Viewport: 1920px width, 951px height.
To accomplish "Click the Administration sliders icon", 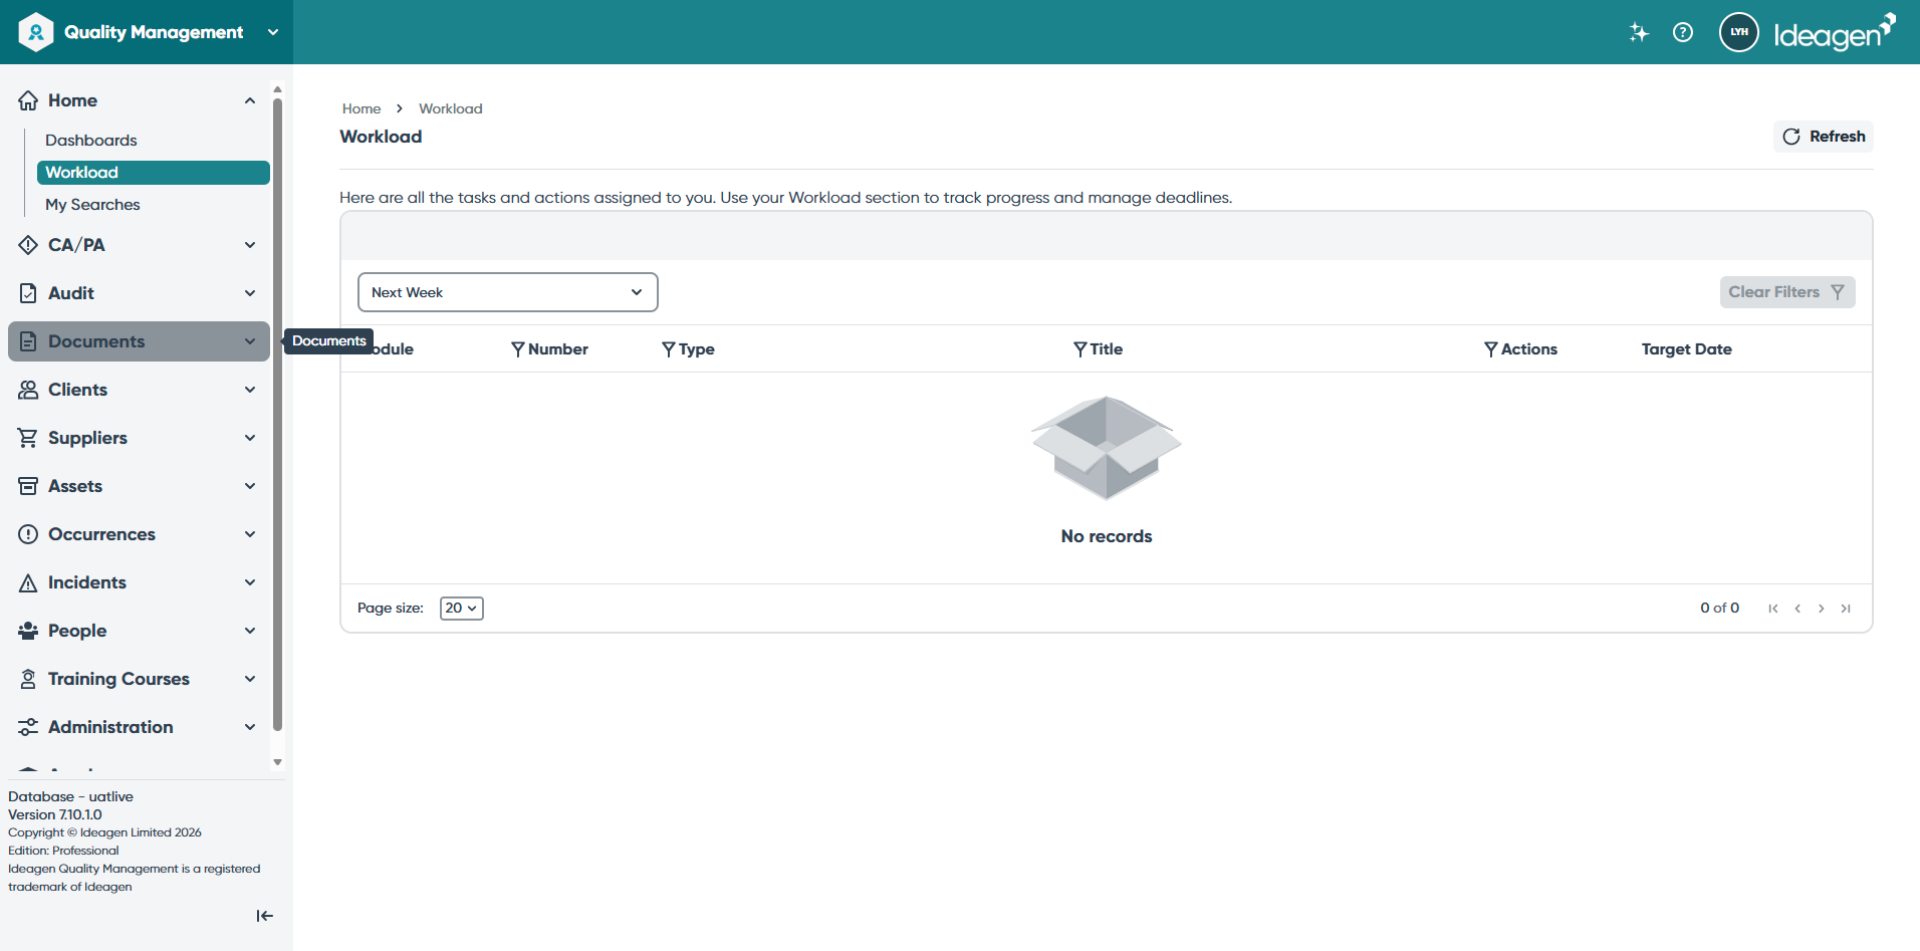I will tap(28, 727).
